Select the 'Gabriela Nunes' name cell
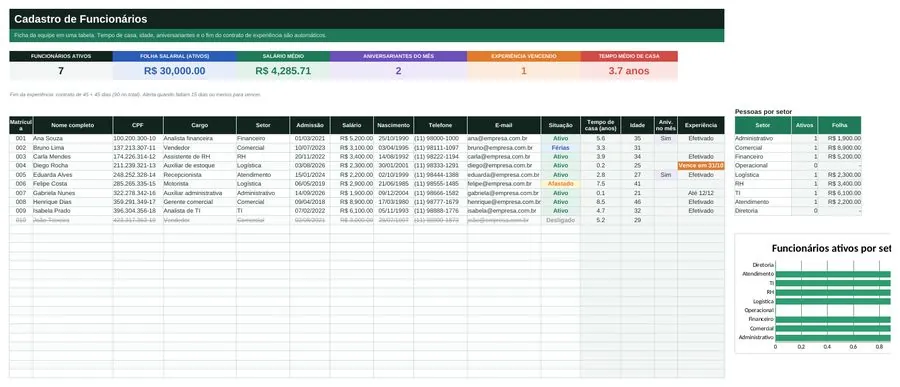This screenshot has width=900, height=387. pyautogui.click(x=72, y=193)
